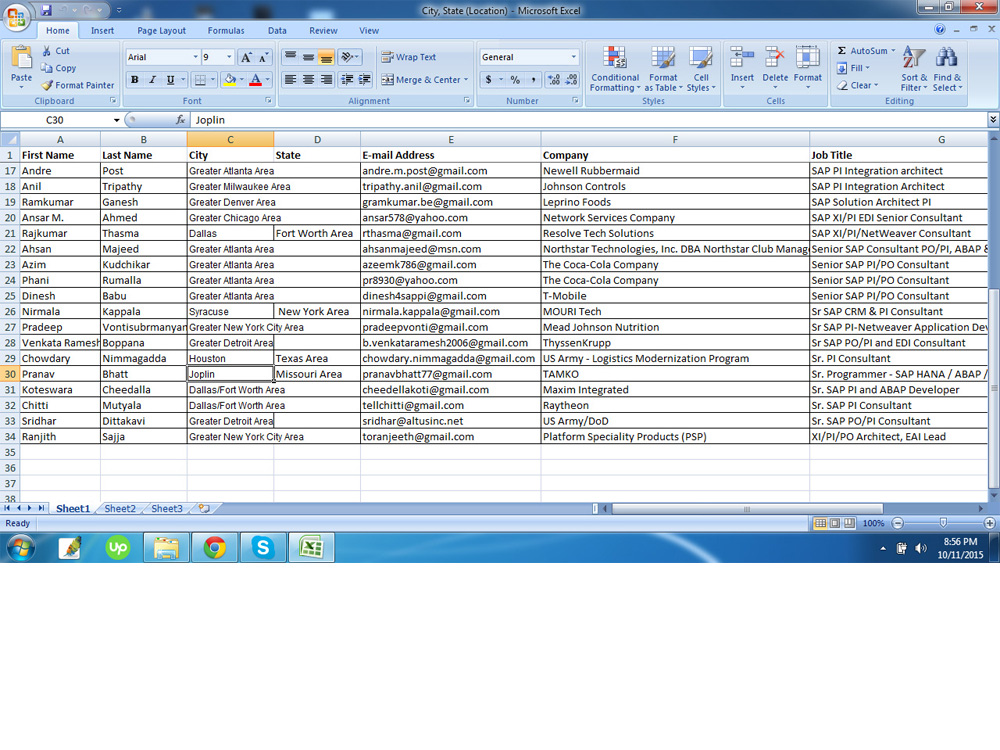Open the font size dropdown
The width and height of the screenshot is (1000, 750).
230,57
